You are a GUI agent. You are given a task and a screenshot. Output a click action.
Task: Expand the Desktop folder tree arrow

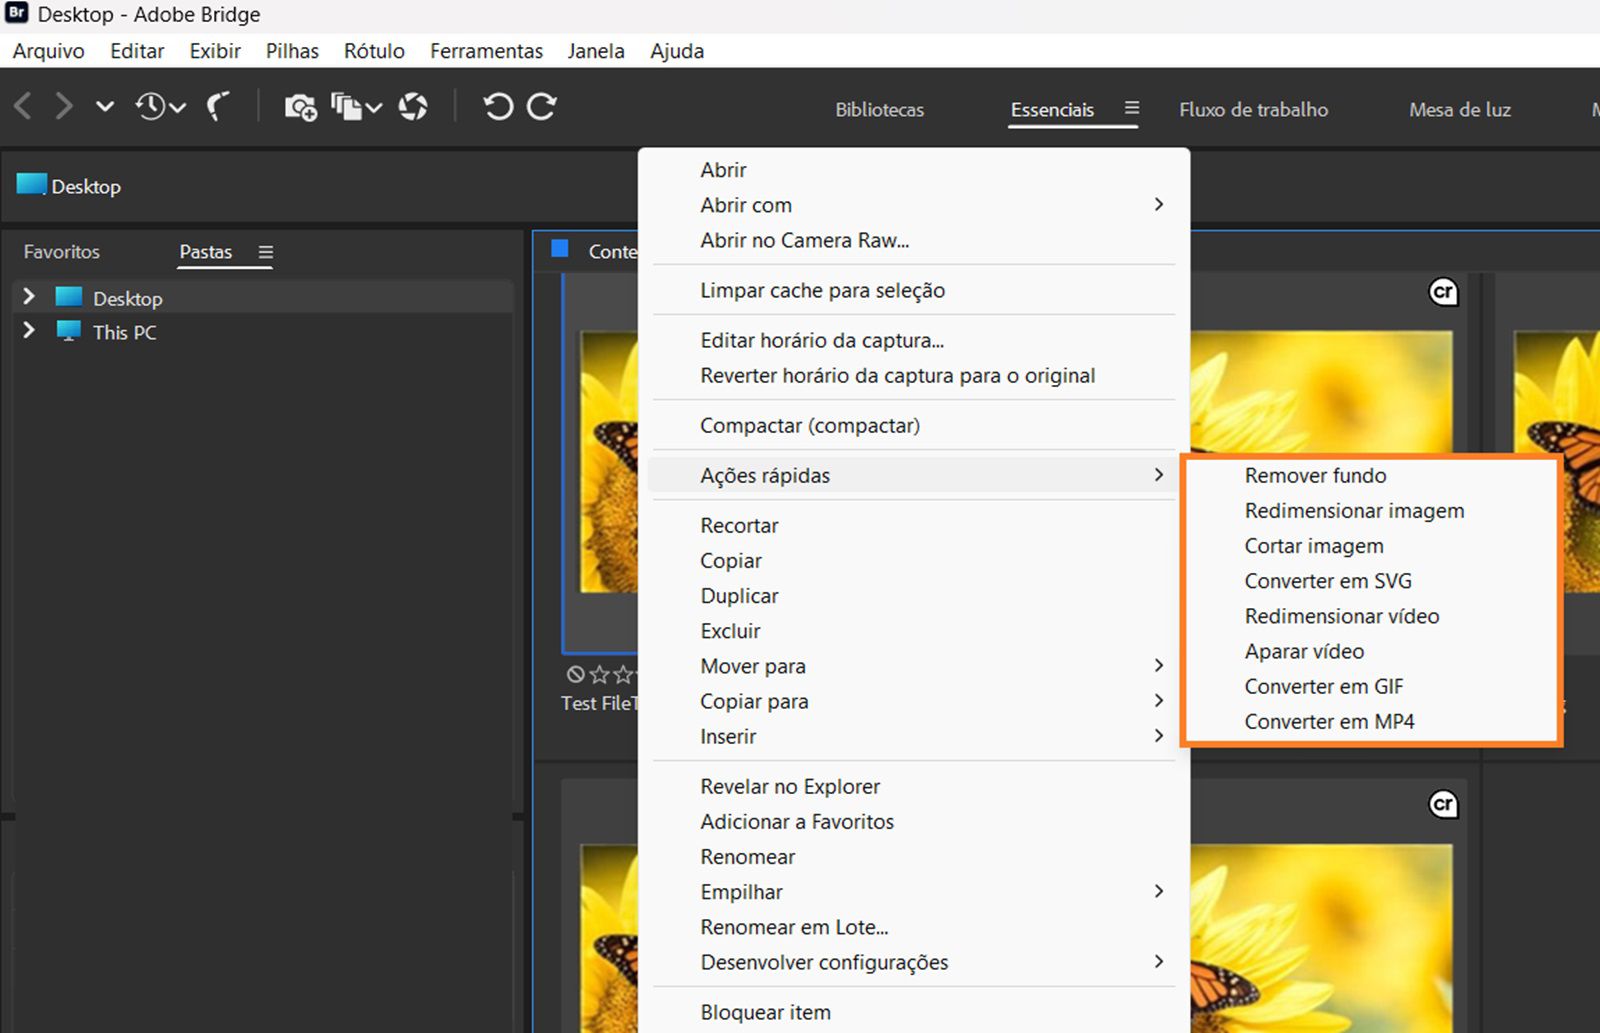pos(29,297)
